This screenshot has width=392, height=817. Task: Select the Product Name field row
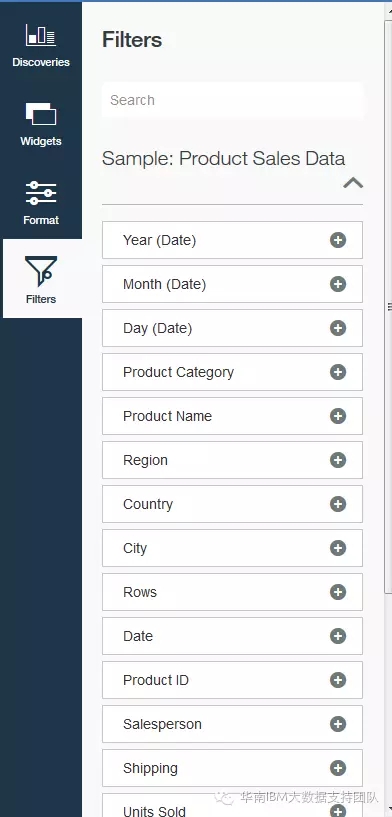click(x=232, y=416)
